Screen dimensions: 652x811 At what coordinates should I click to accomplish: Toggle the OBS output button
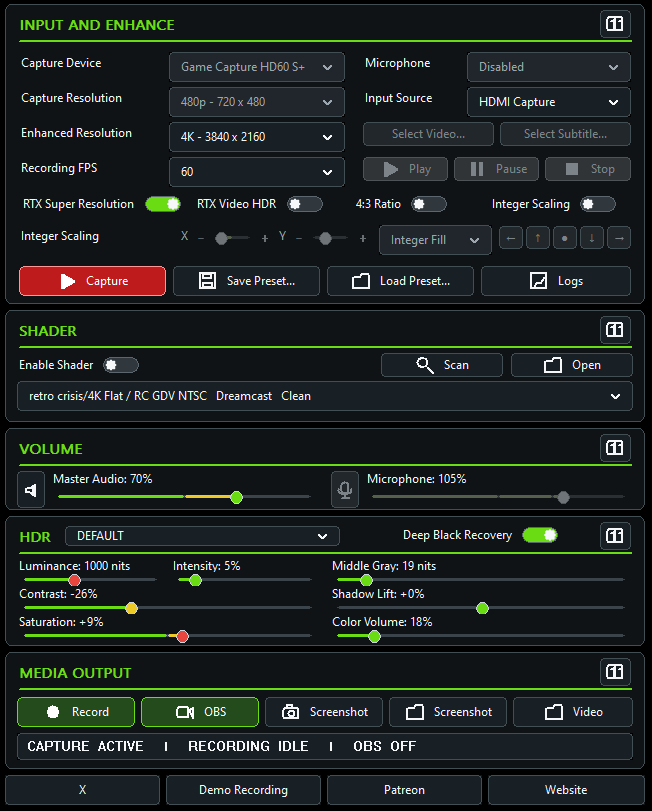point(200,712)
